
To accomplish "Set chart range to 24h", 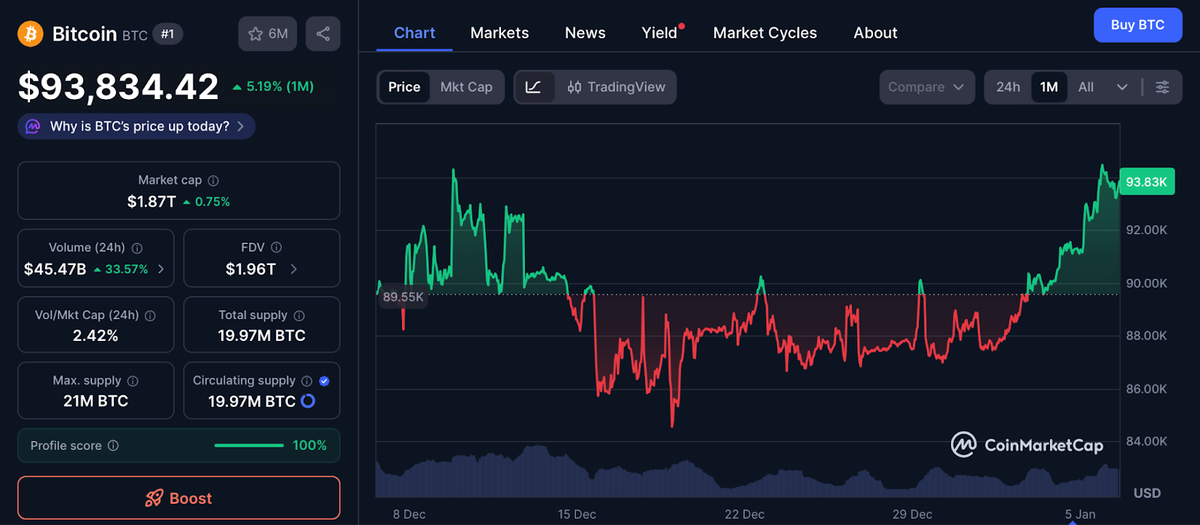I will click(x=1008, y=87).
